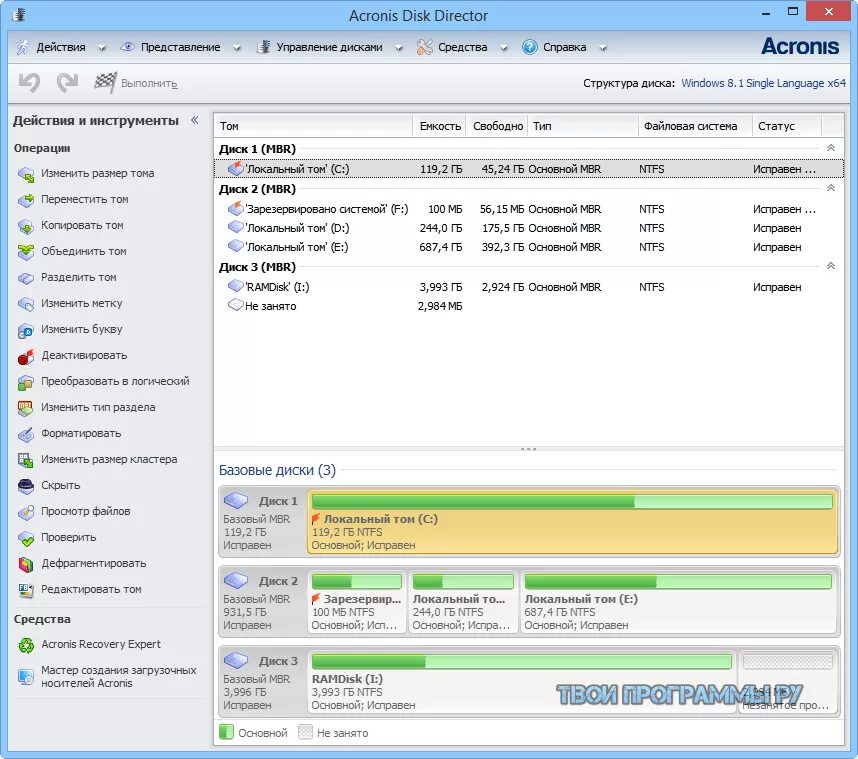This screenshot has width=858, height=759.
Task: Click the Изменить тип раздела icon
Action: [x=26, y=408]
